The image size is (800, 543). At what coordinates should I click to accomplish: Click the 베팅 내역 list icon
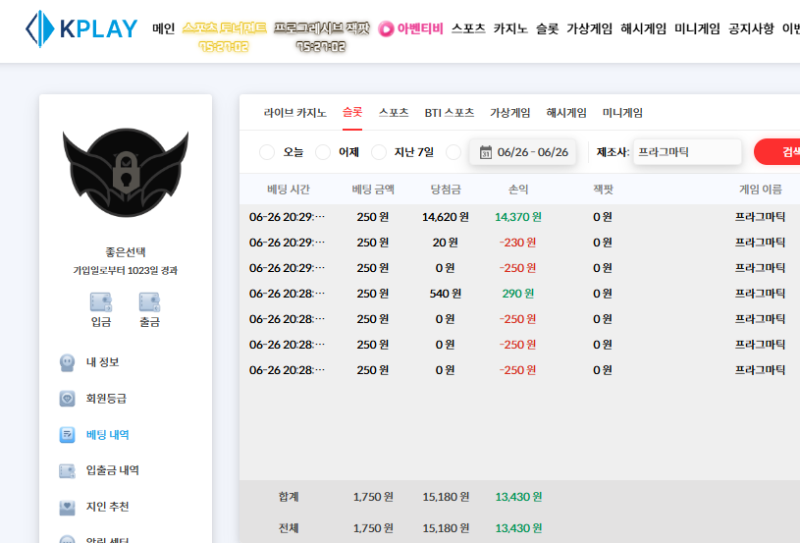click(67, 435)
